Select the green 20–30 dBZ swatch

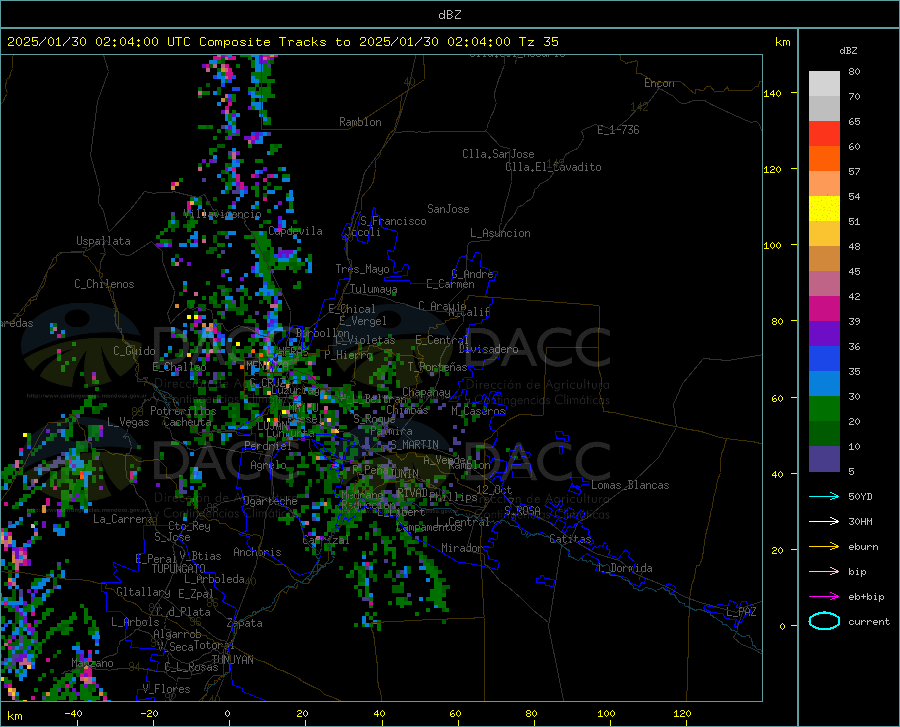click(x=824, y=409)
